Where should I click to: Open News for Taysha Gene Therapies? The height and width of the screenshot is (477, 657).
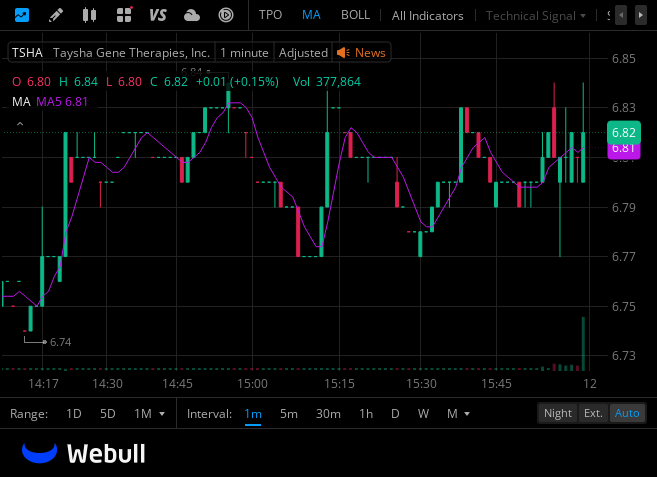(x=370, y=53)
